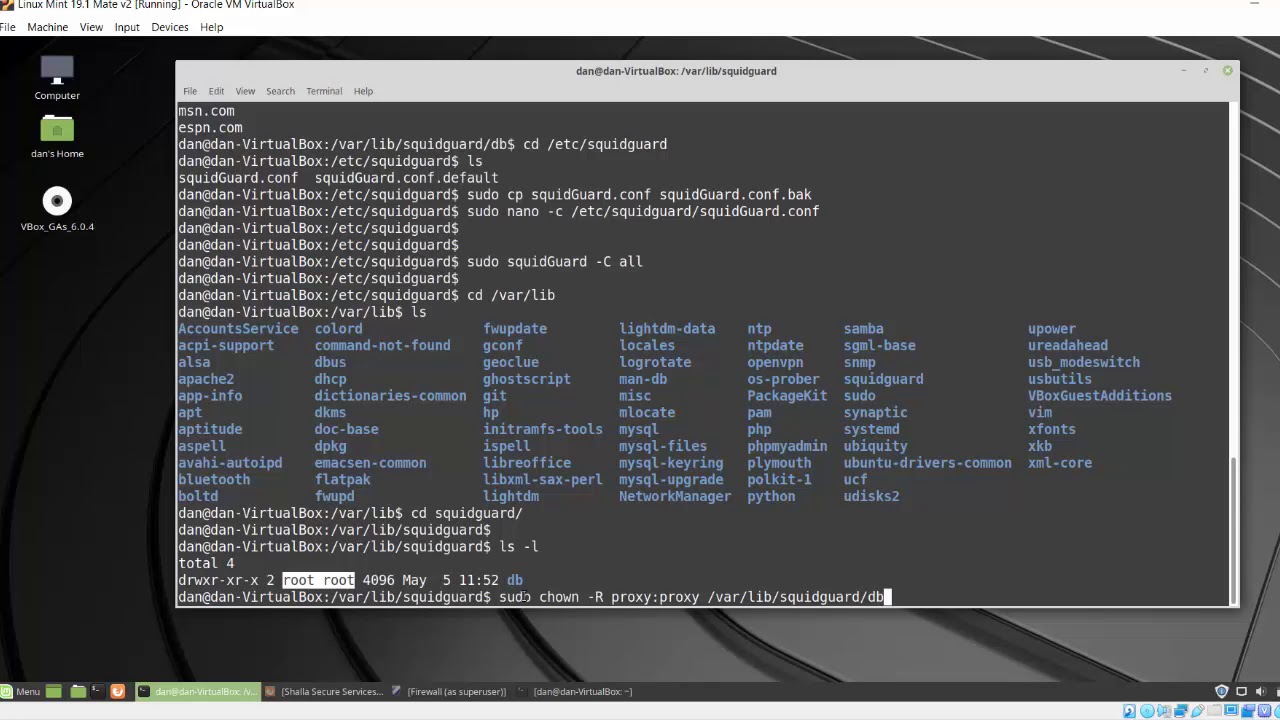Open the volume tray icon
The height and width of the screenshot is (720, 1280).
pos(1262,691)
